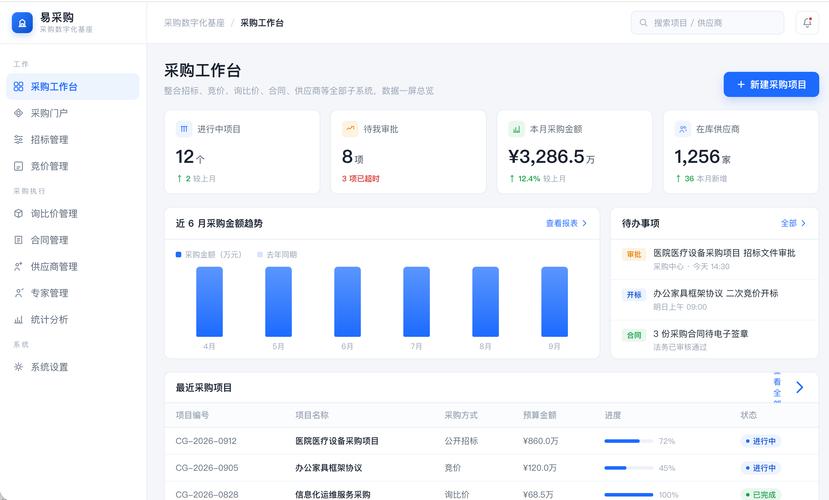The image size is (829, 500).
Task: Toggle the 采购金额(万元) legend swatch
Action: point(178,255)
